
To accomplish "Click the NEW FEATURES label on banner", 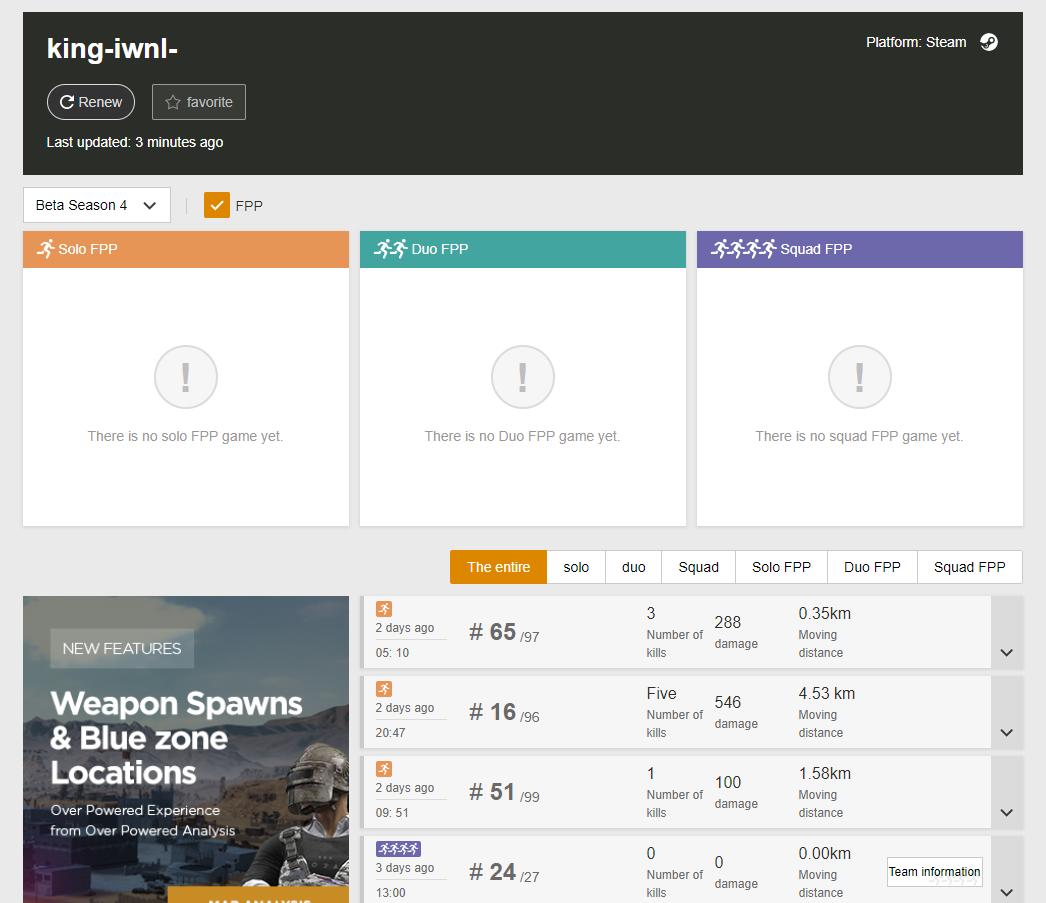I will [122, 648].
